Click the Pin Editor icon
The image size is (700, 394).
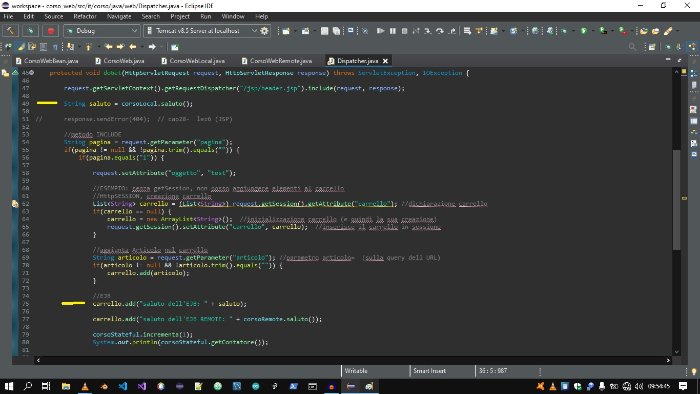tap(175, 46)
